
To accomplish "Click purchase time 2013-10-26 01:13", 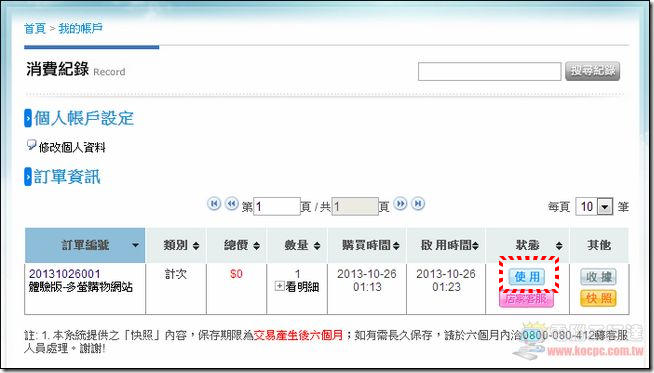I will [367, 280].
